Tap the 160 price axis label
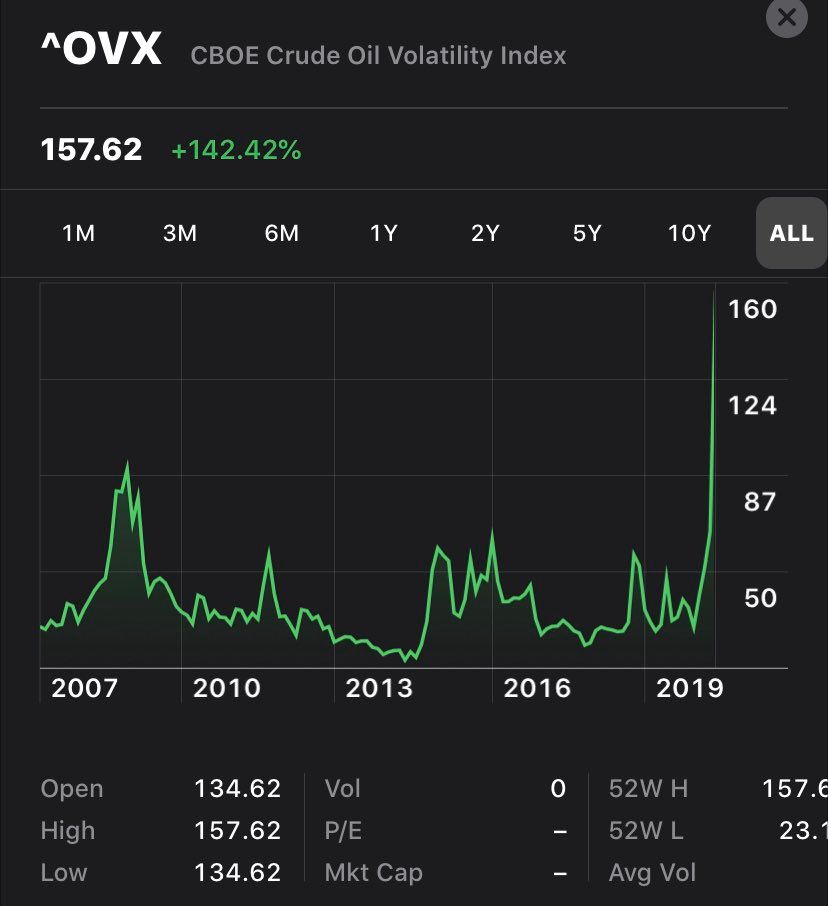This screenshot has width=828, height=906. pos(753,309)
